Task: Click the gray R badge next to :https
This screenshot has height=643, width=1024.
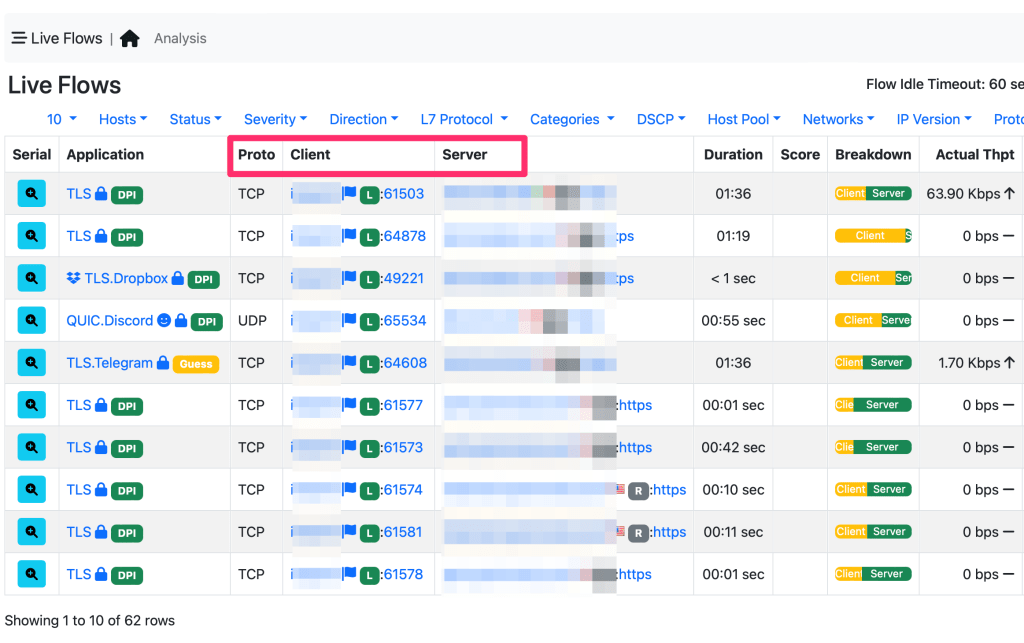Action: (x=638, y=490)
